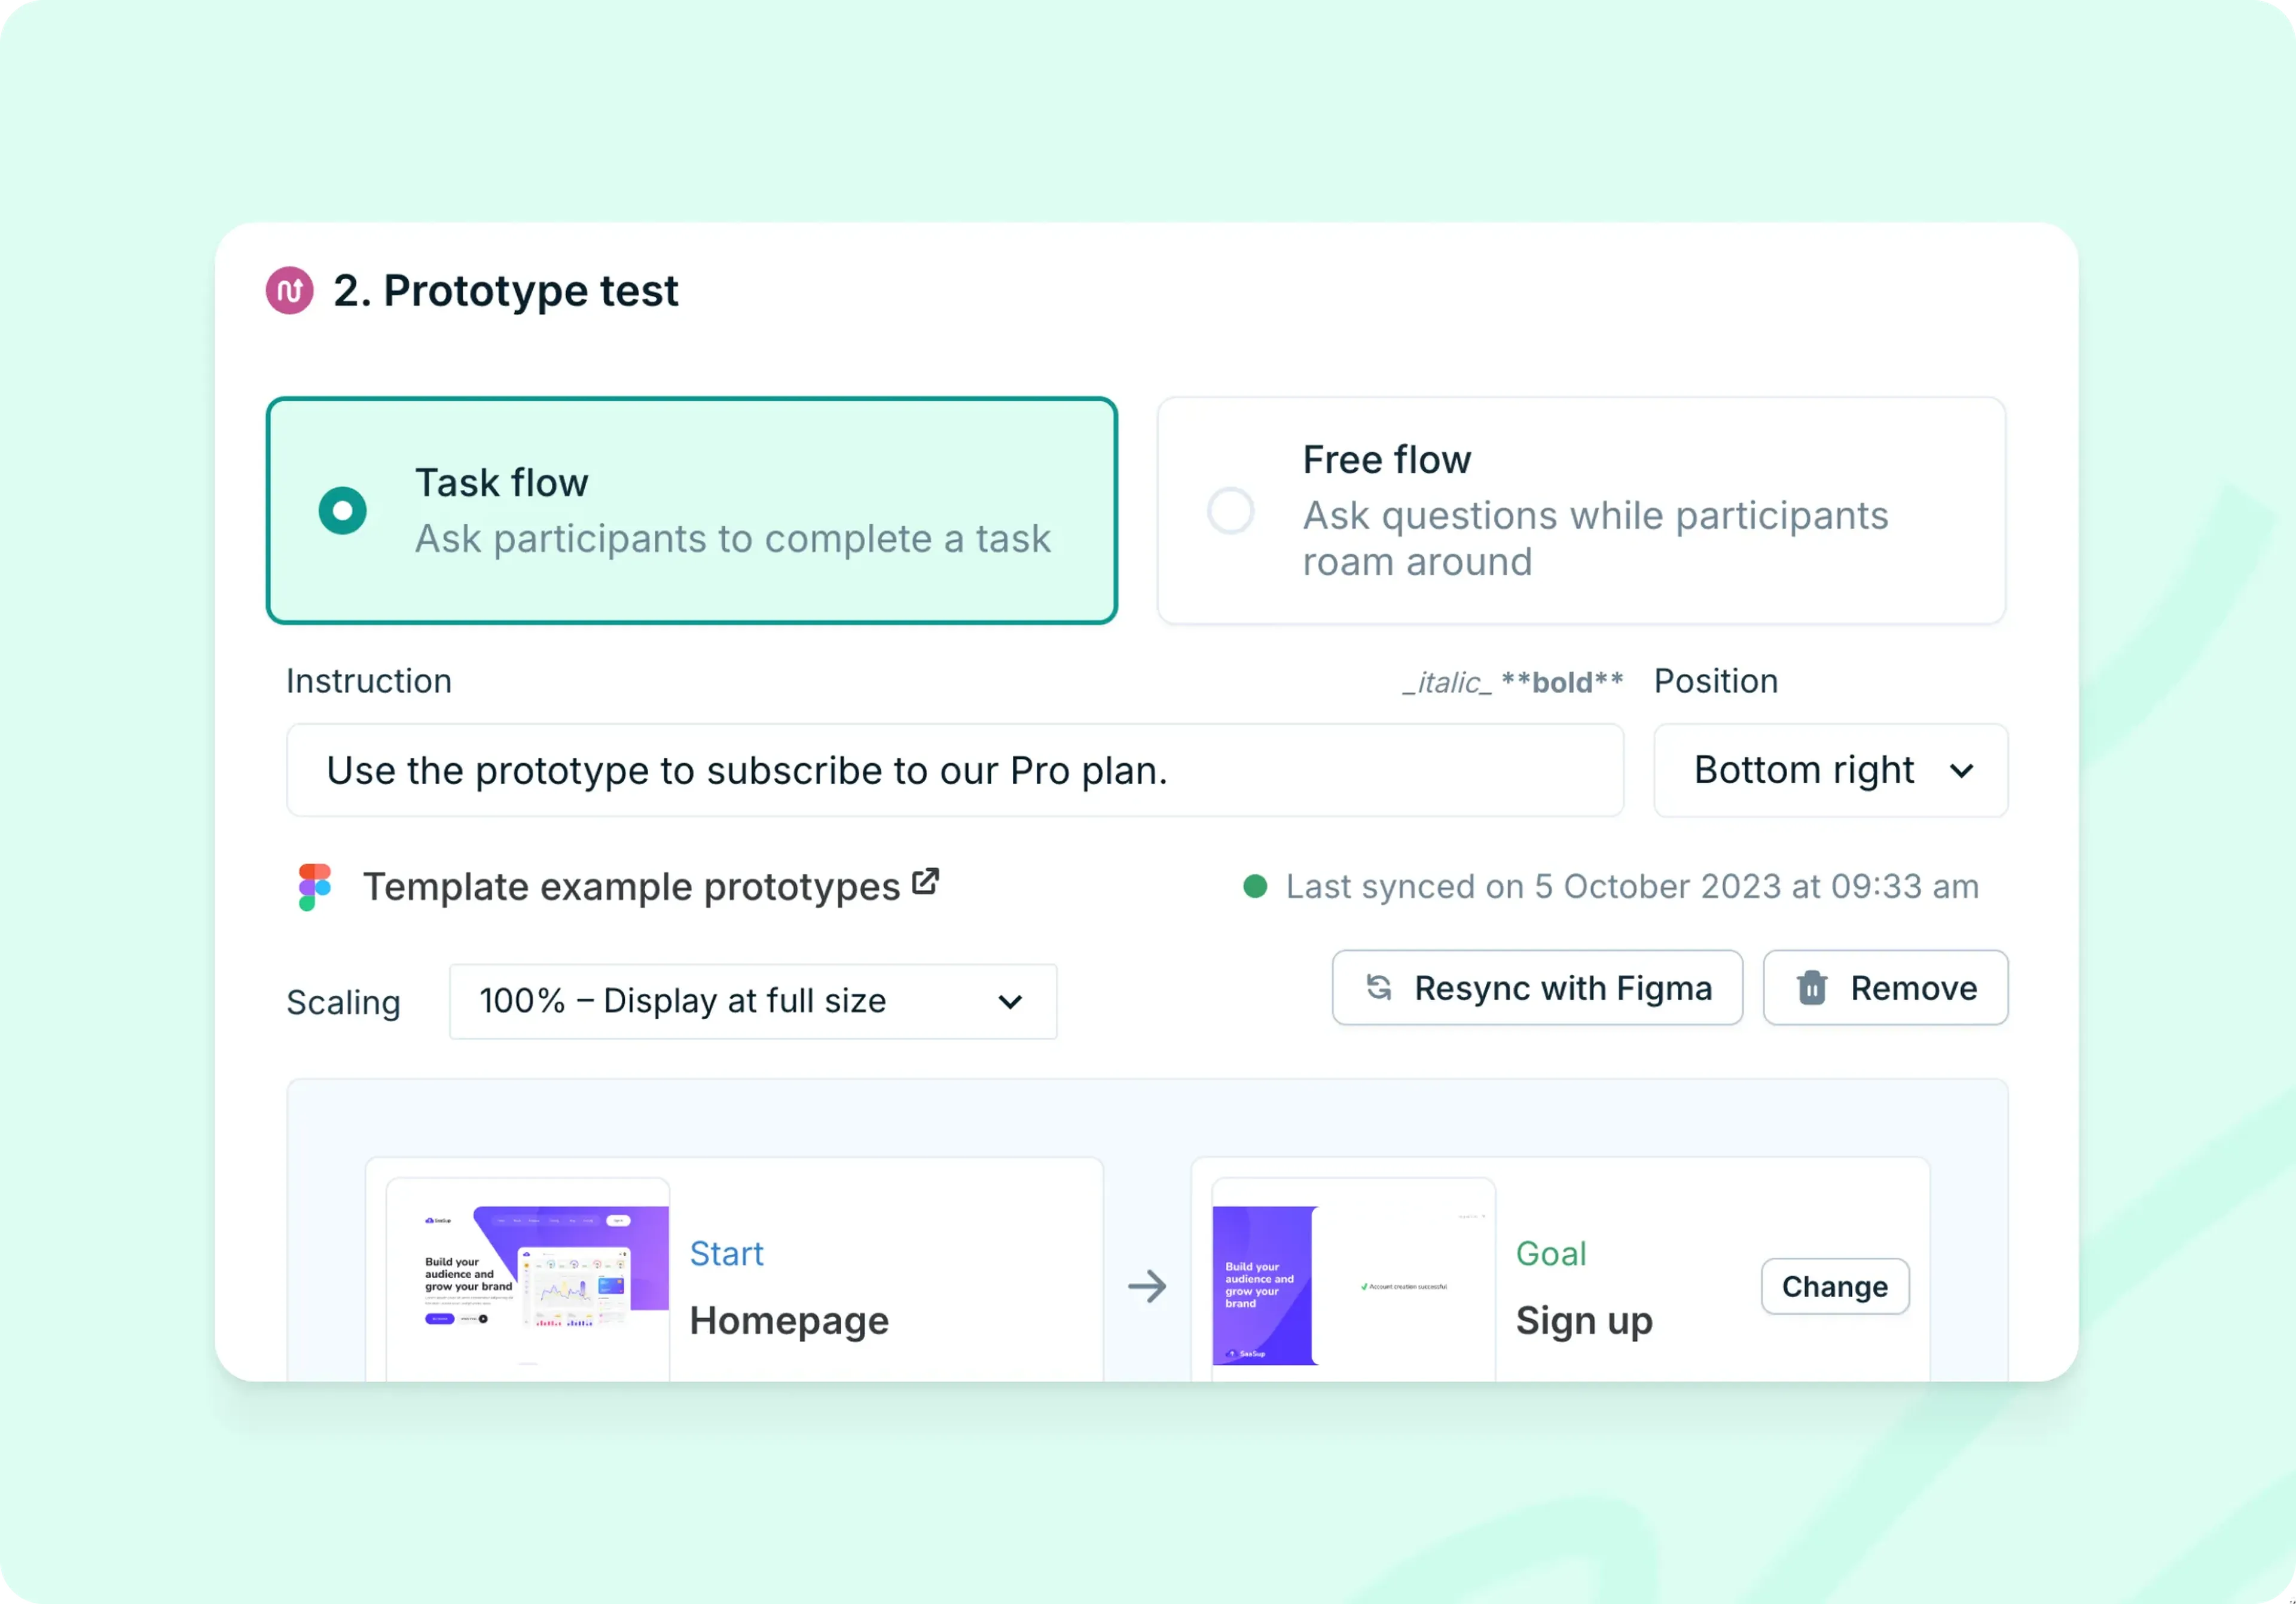Click Remove to delete the prototype

[x=1885, y=988]
